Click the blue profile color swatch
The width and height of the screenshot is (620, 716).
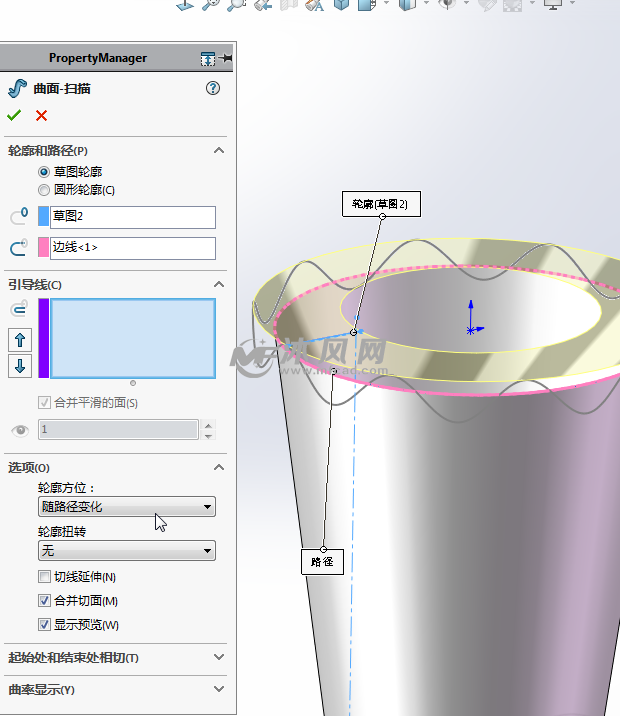(43, 216)
